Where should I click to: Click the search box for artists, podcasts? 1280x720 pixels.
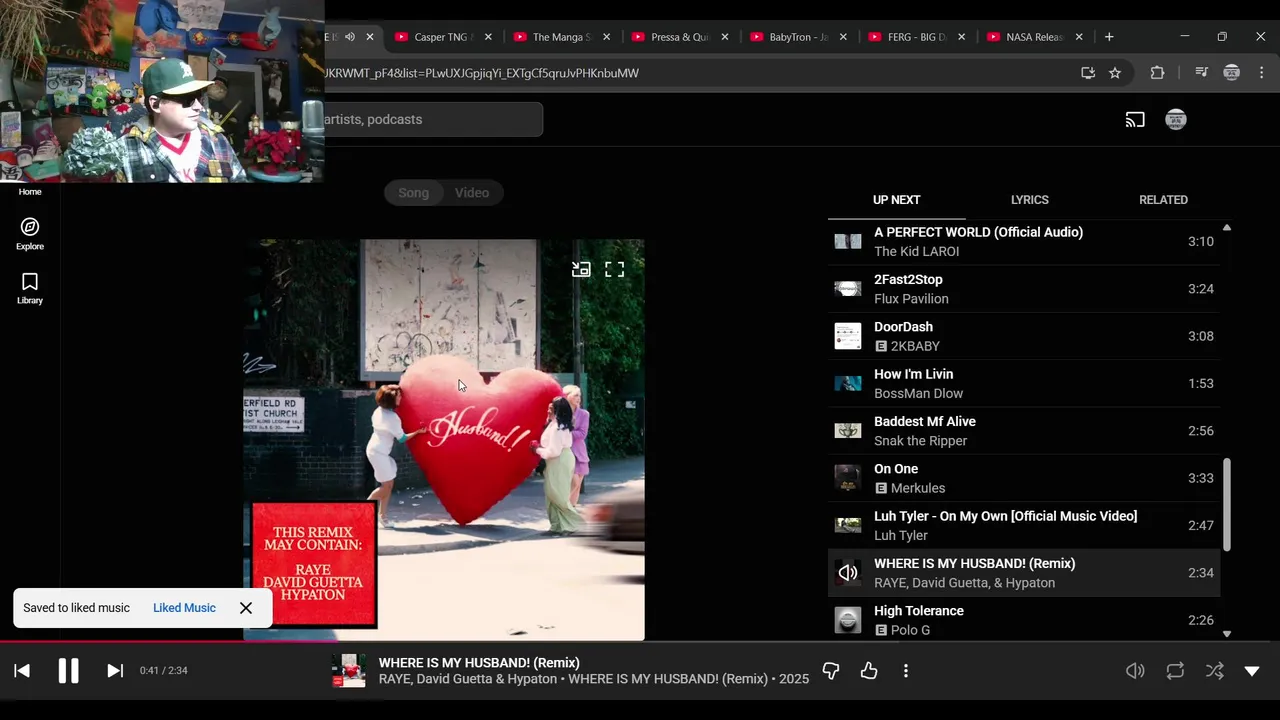point(433,120)
